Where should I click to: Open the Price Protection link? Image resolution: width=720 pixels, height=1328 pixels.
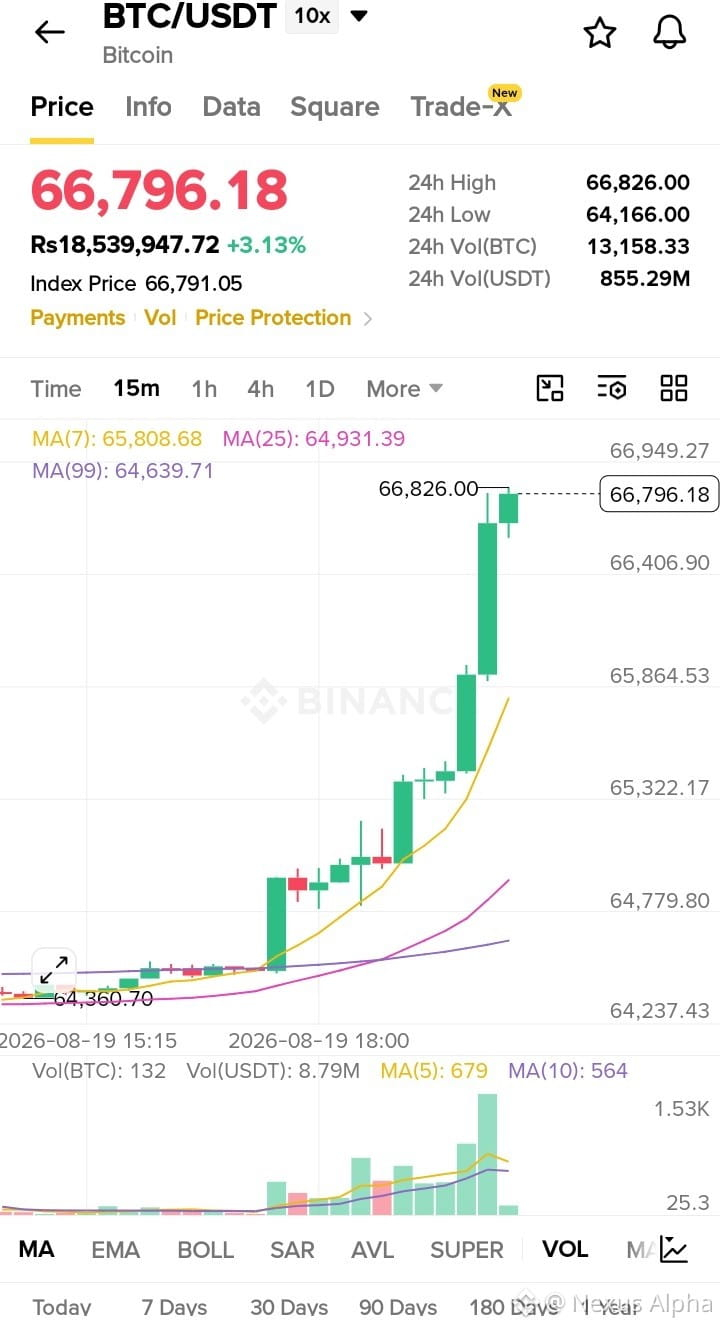(x=273, y=318)
